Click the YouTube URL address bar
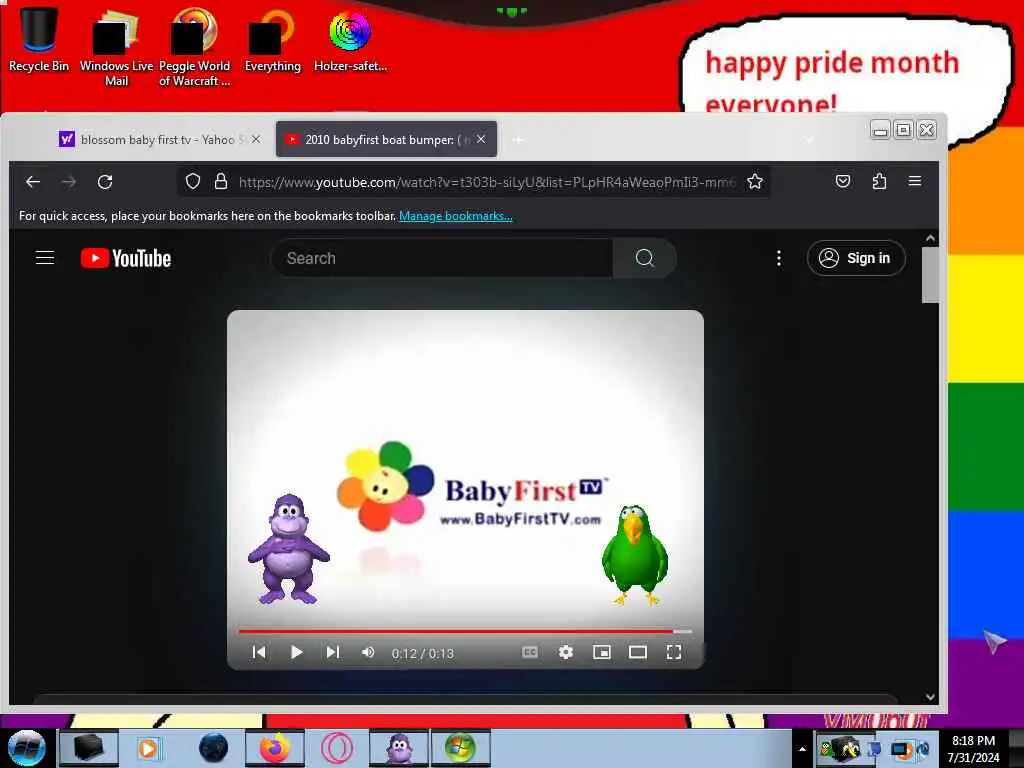This screenshot has width=1024, height=768. click(x=487, y=182)
